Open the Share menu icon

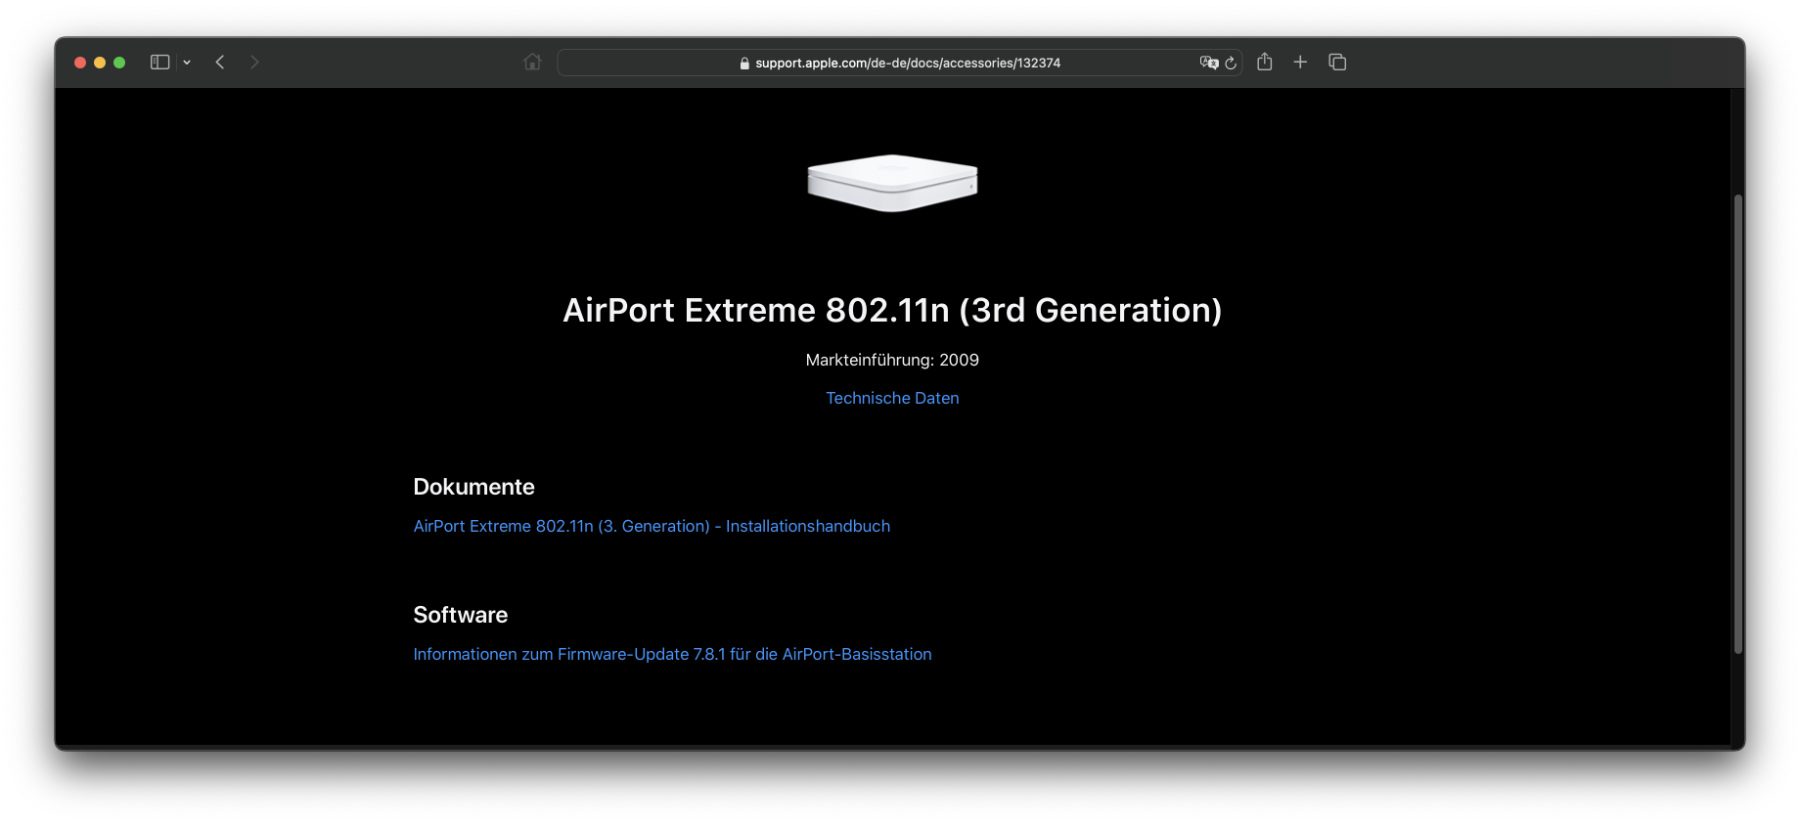coord(1265,62)
